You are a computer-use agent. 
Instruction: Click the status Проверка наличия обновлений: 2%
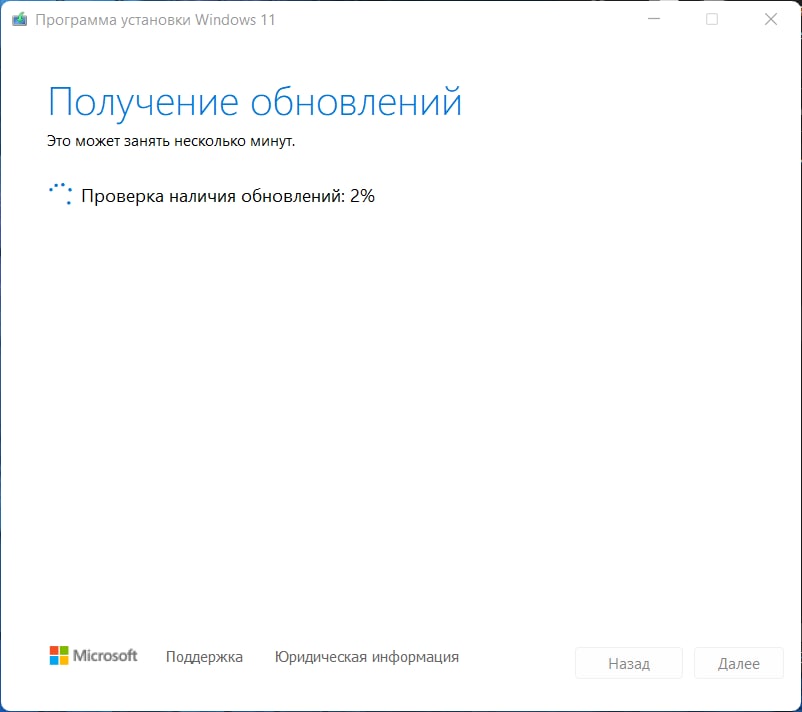(x=228, y=196)
